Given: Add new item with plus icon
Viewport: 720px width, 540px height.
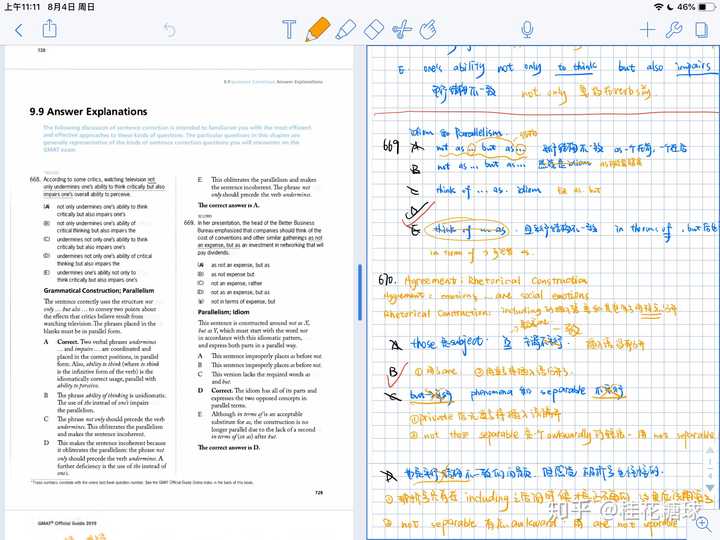Looking at the screenshot, I should point(647,30).
